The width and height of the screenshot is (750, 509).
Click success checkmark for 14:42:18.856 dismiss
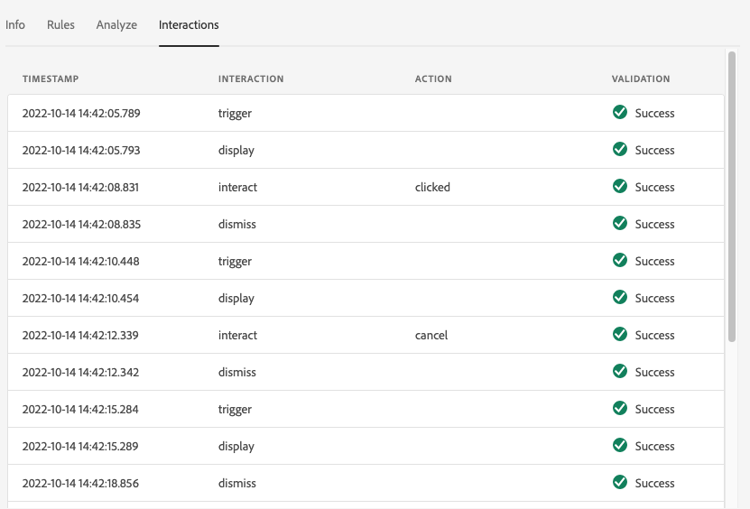[620, 483]
